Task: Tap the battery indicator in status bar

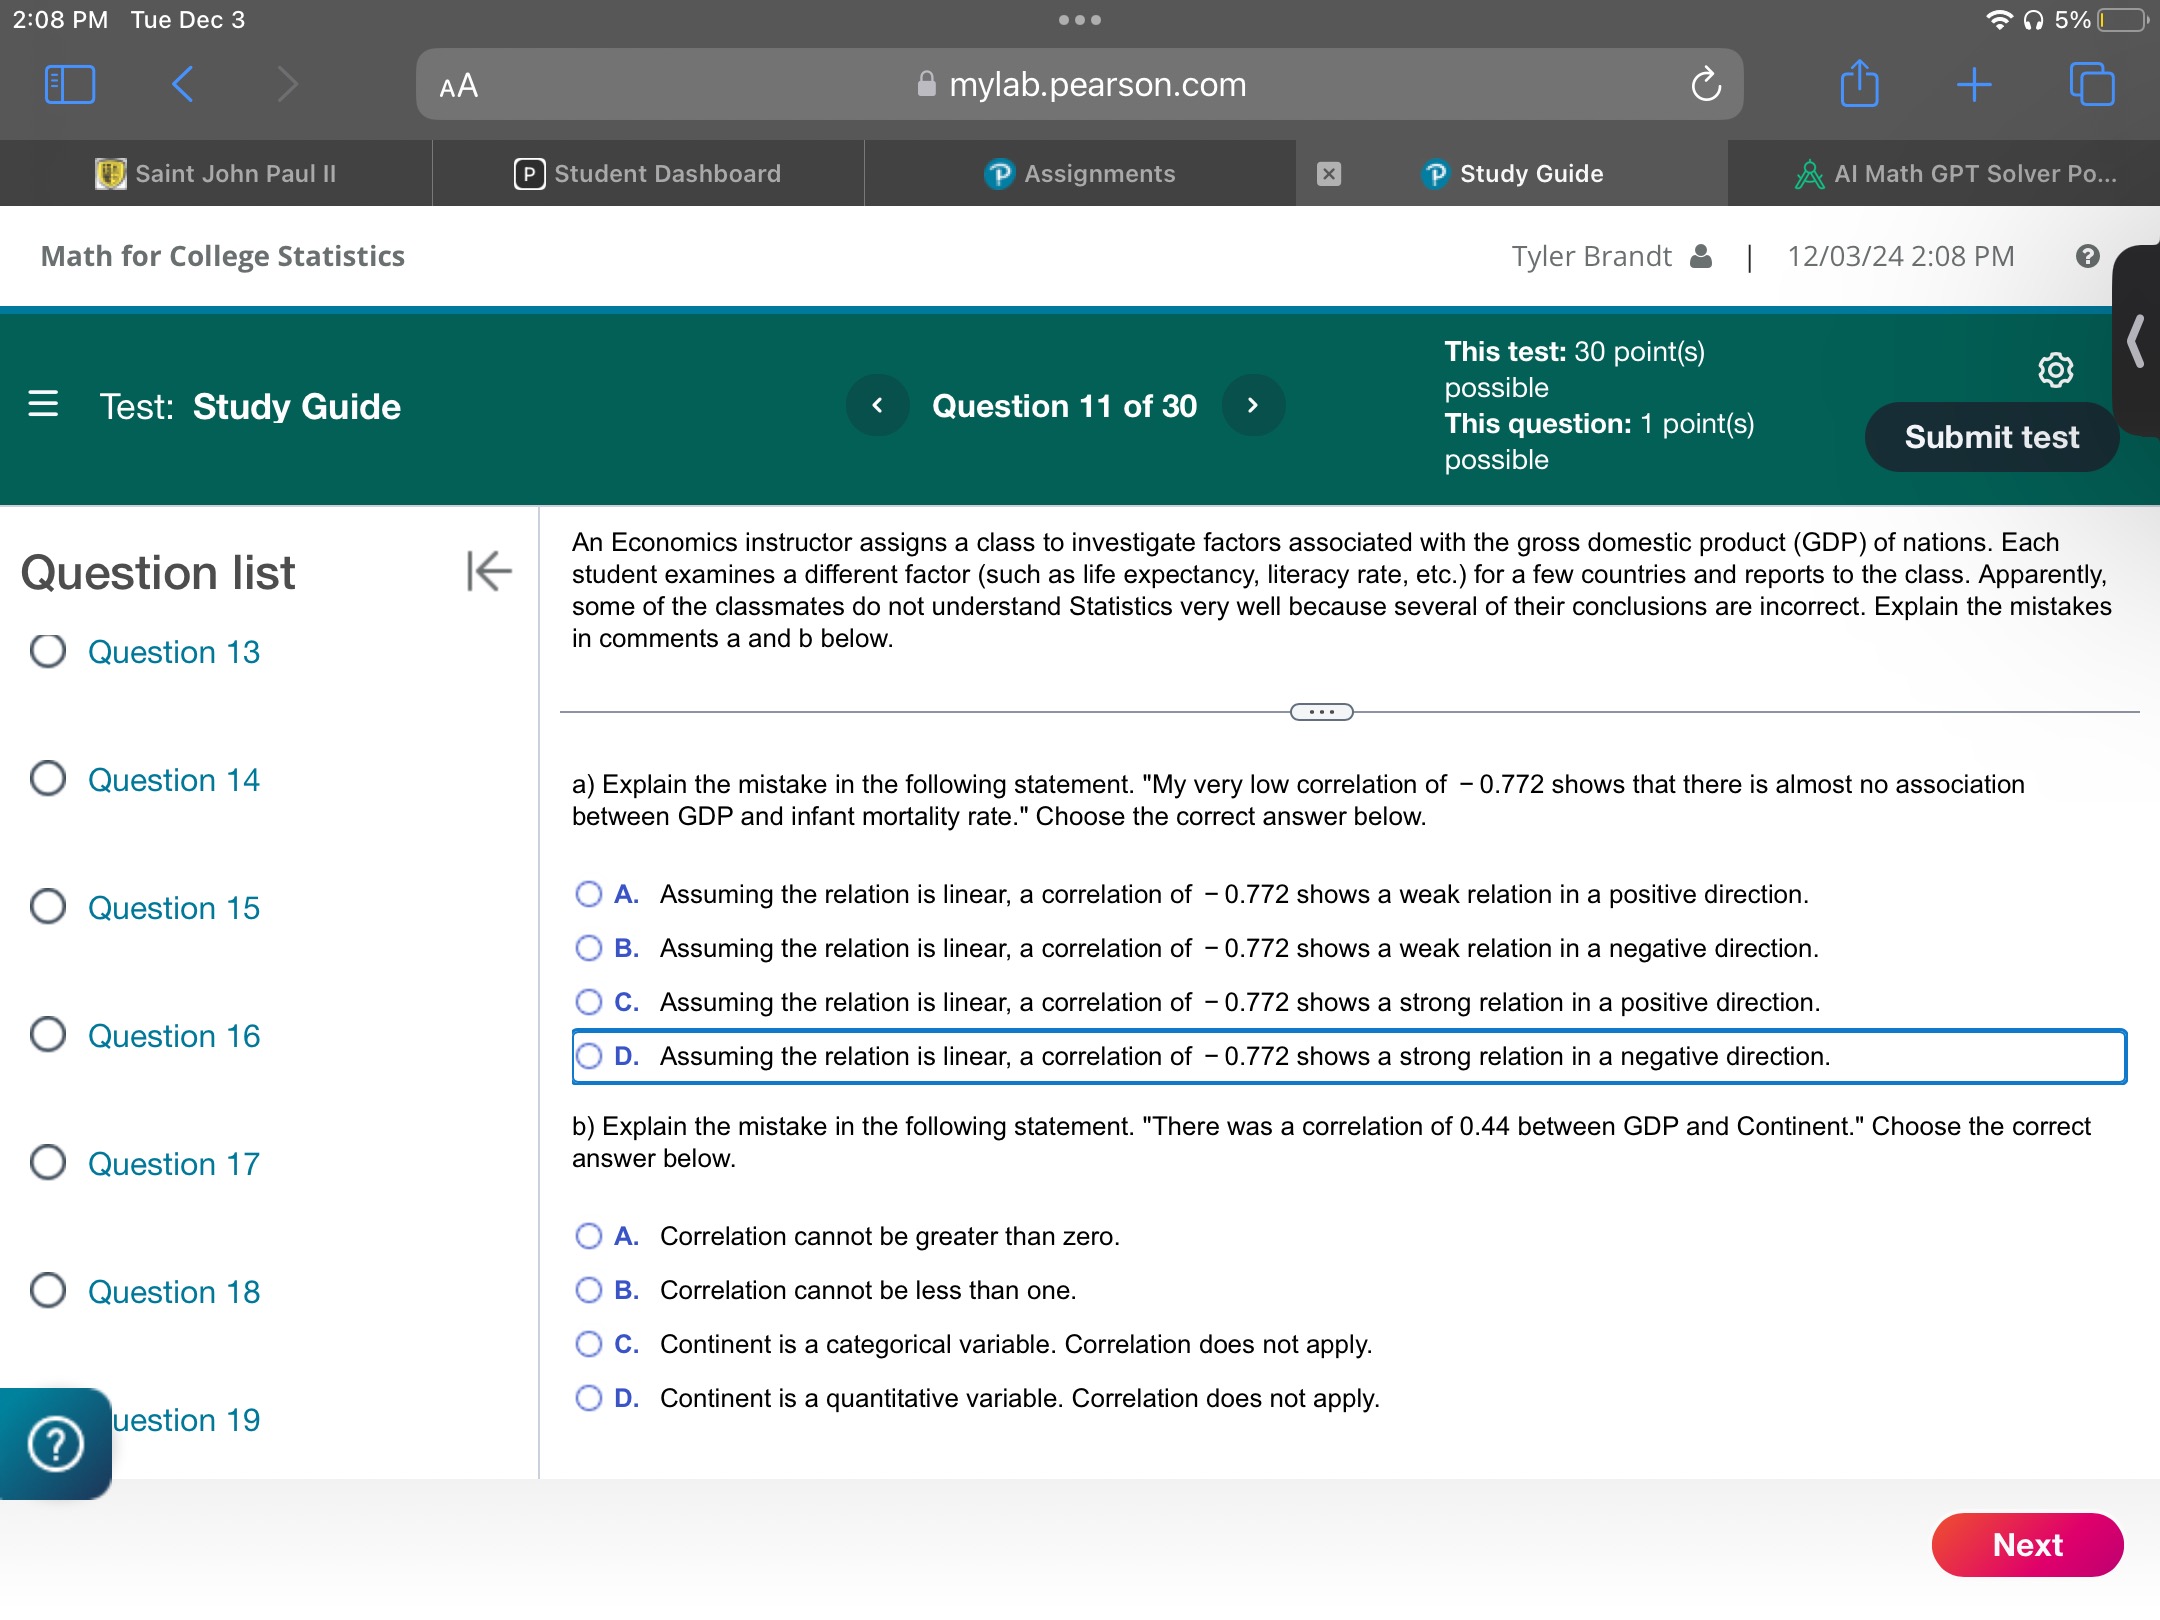Action: tap(2123, 20)
